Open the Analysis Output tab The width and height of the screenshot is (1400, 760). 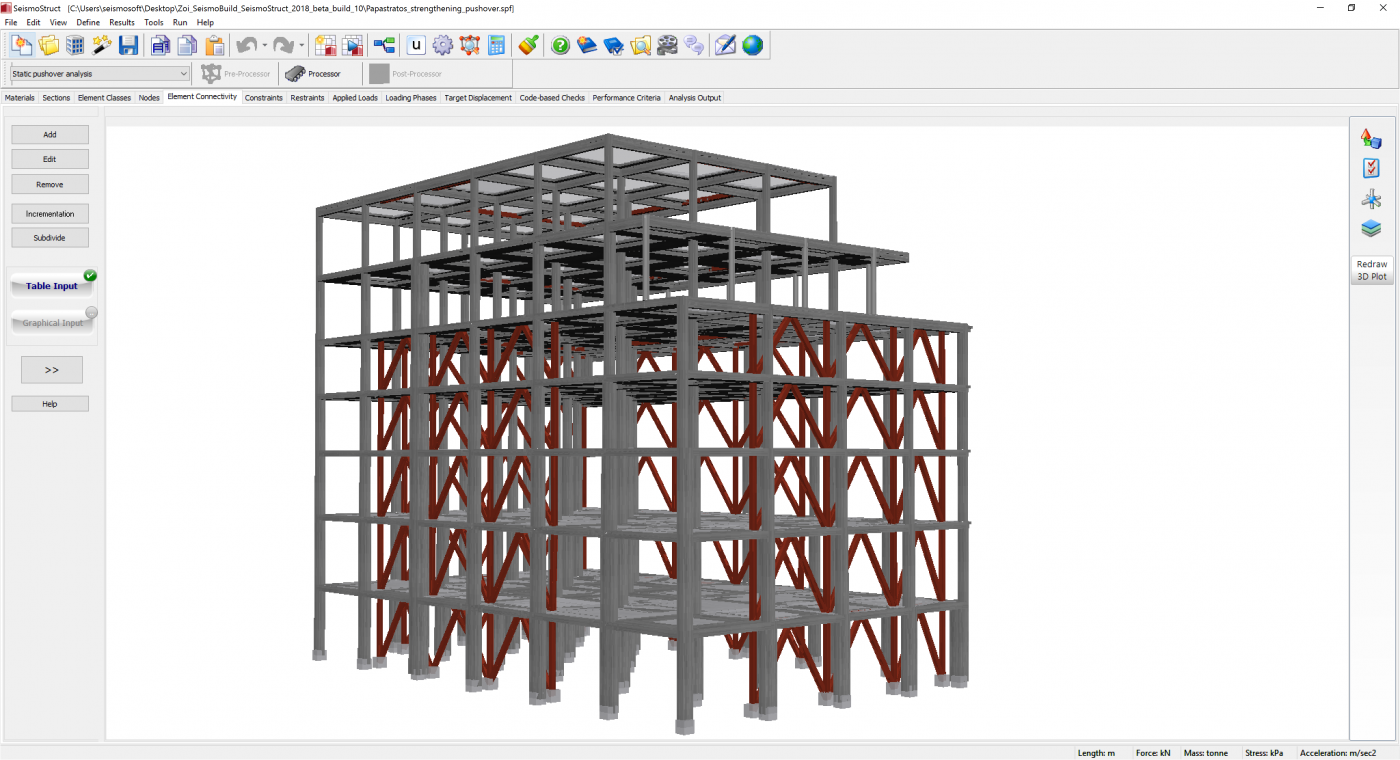694,98
